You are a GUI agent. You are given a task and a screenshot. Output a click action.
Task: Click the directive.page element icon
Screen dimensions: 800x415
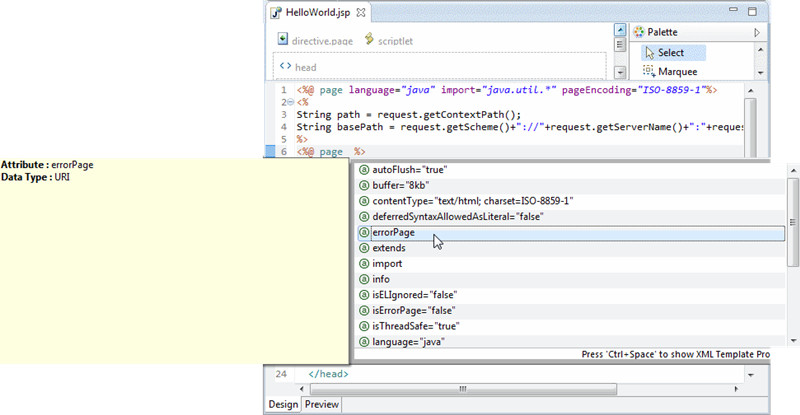283,41
